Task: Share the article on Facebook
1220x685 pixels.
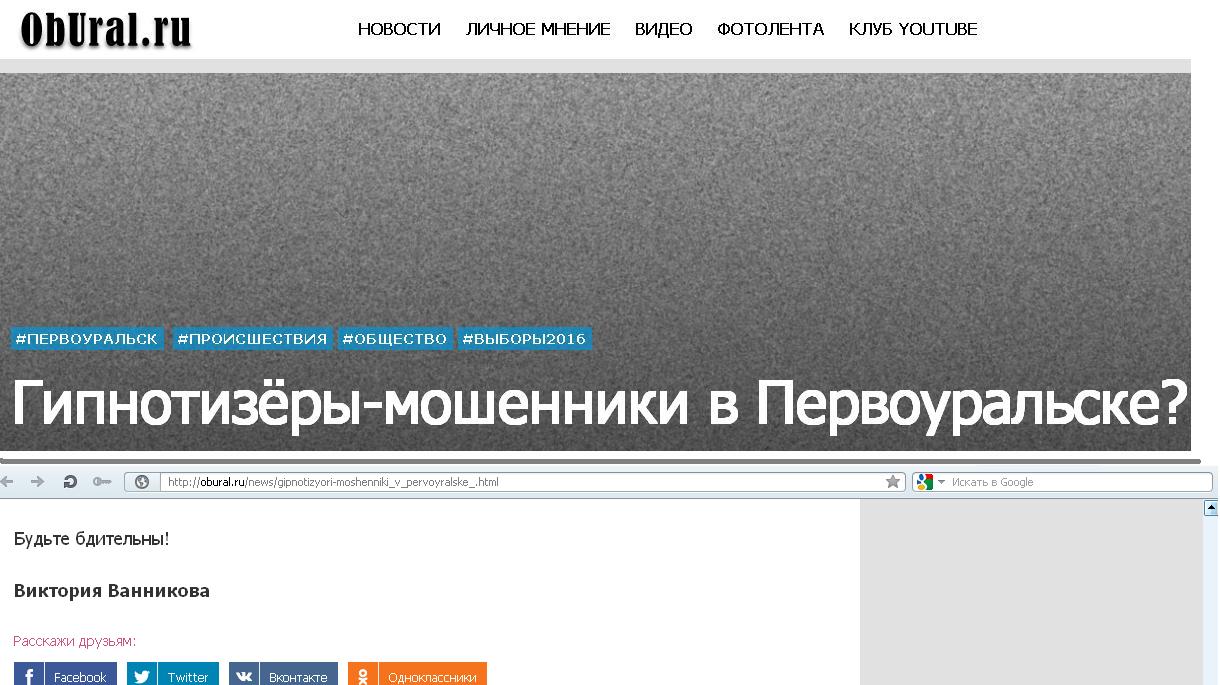Action: click(x=66, y=676)
